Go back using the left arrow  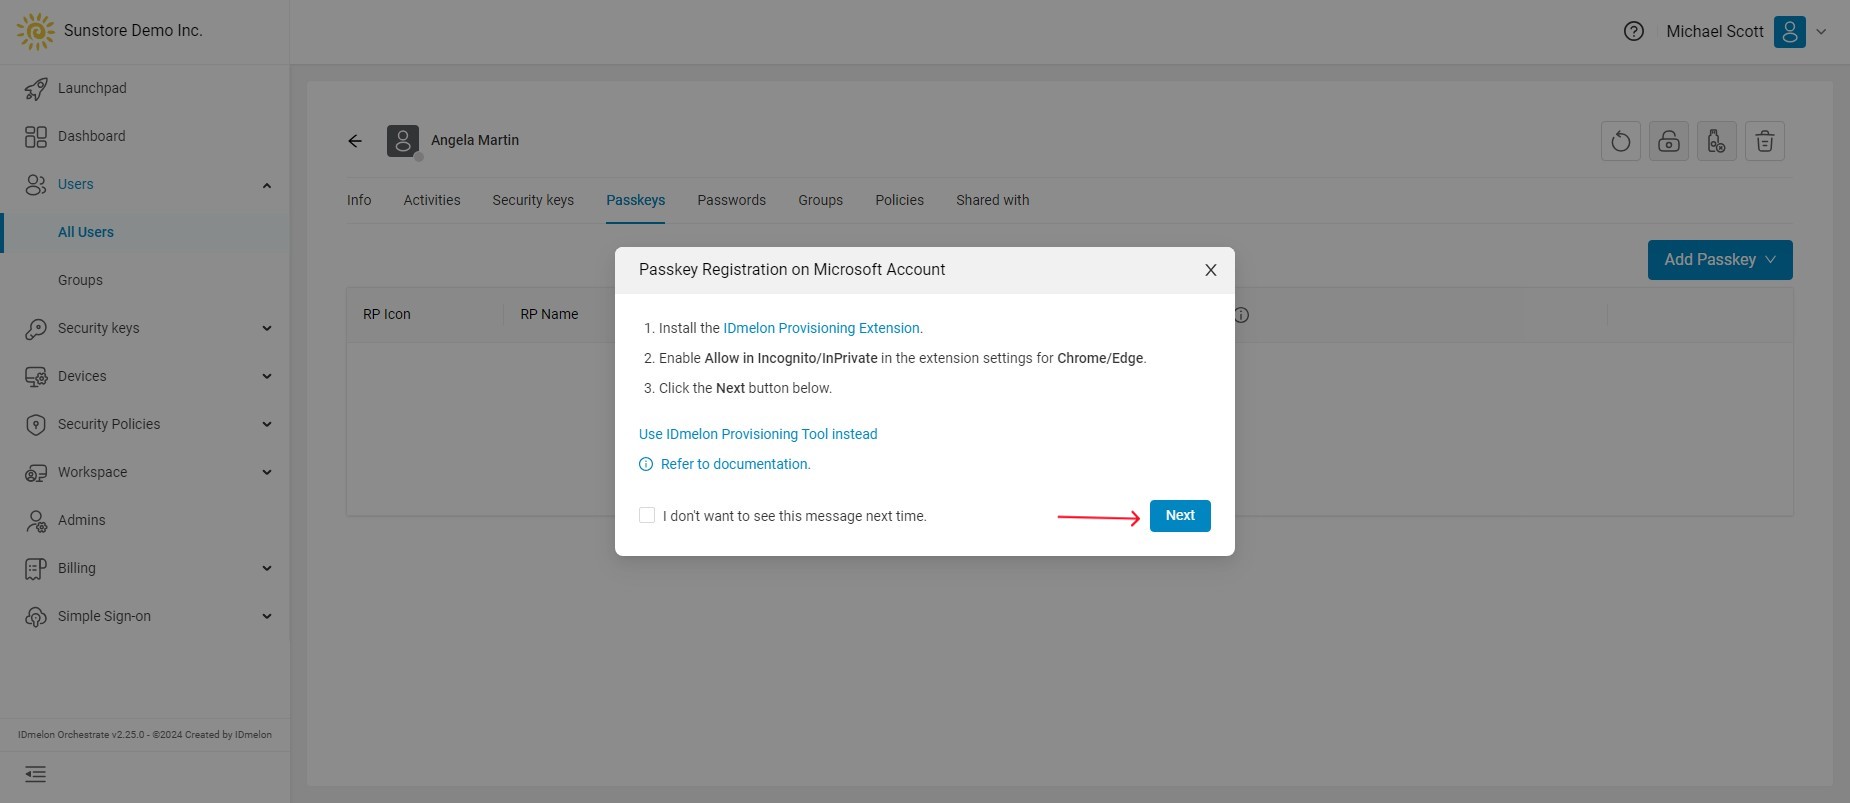tap(355, 141)
